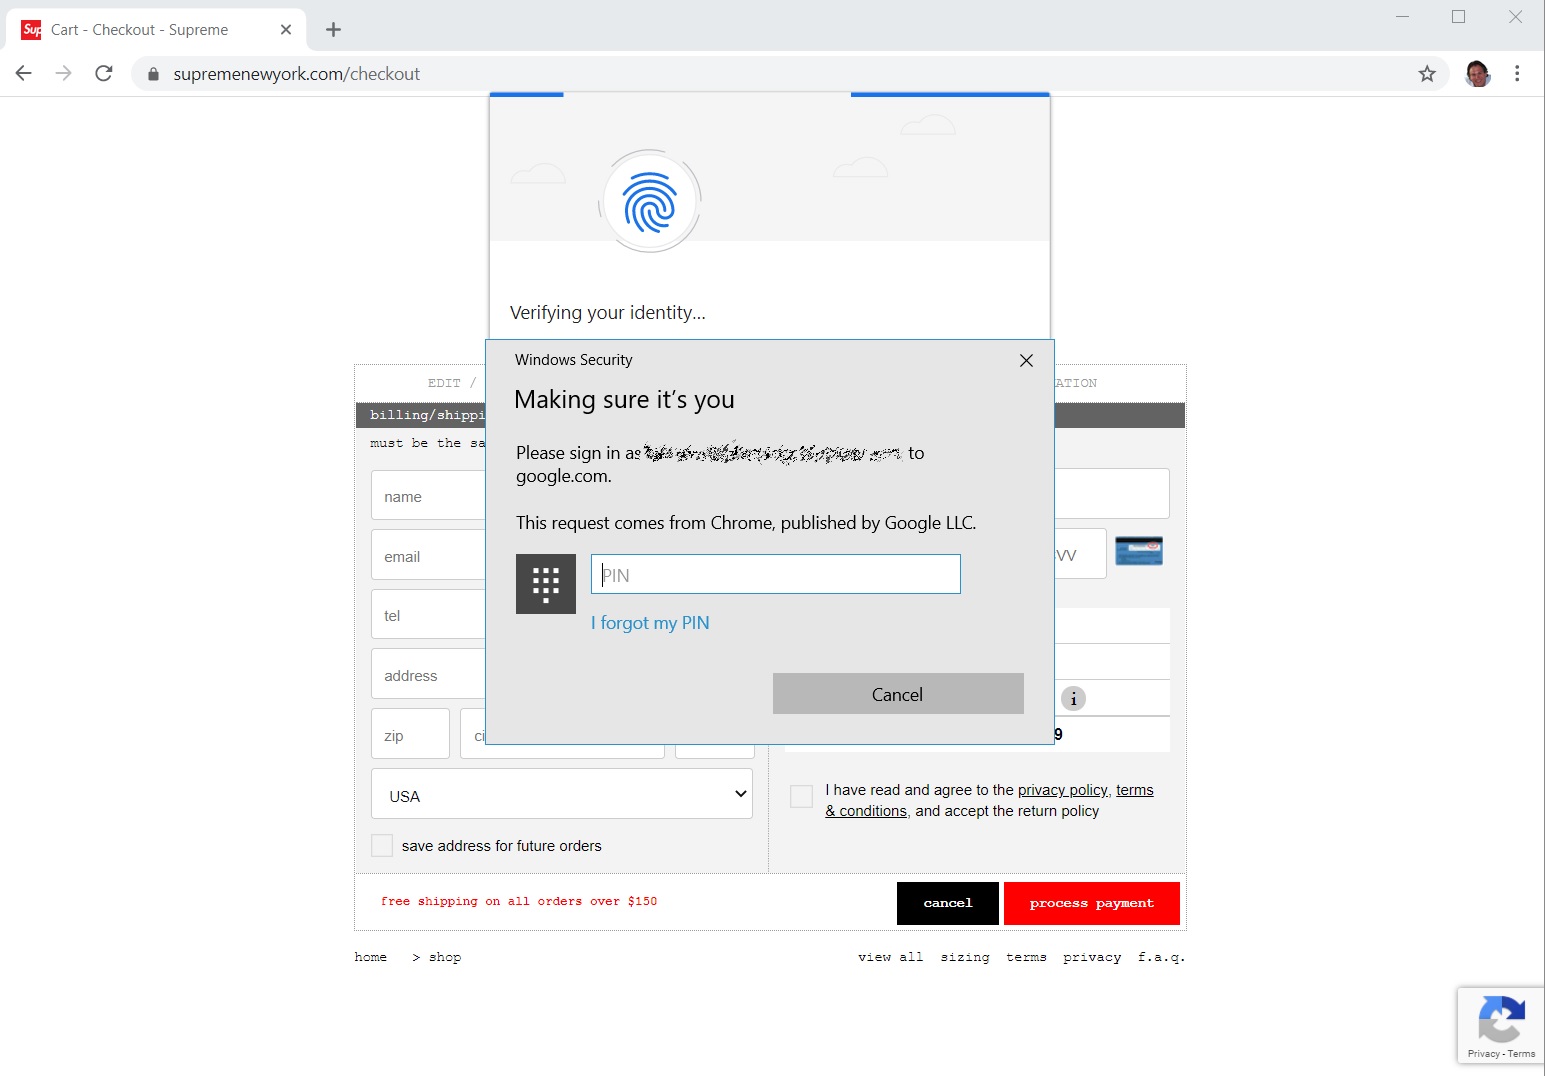1545x1076 pixels.
Task: Open sizing footer link
Action: pyautogui.click(x=965, y=957)
